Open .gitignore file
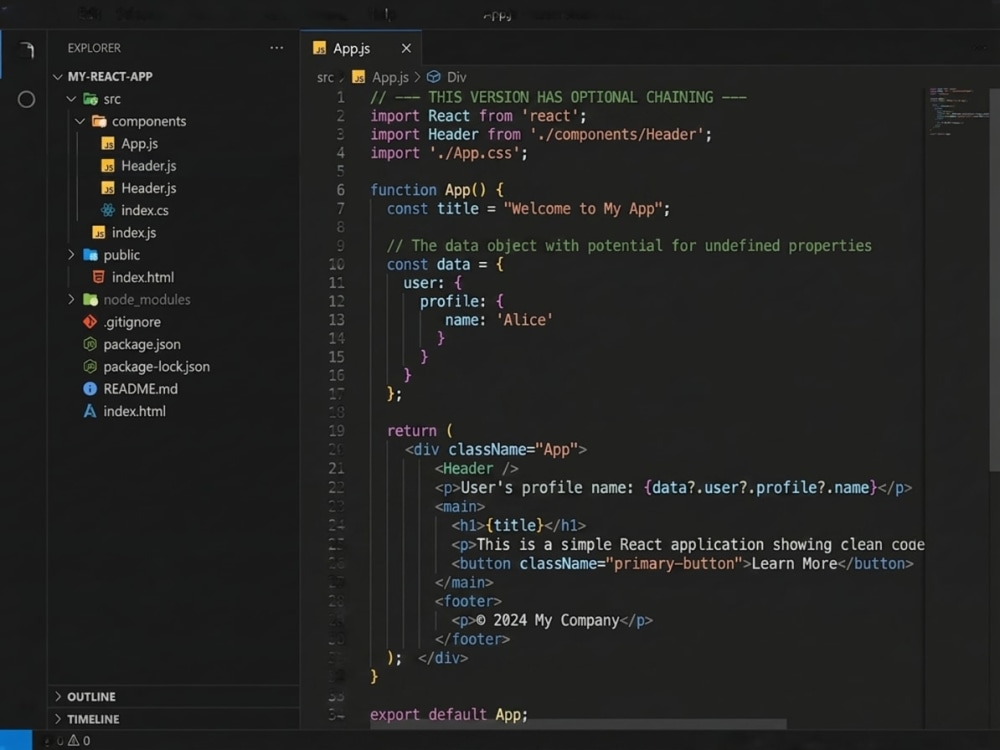1000x750 pixels. (132, 322)
